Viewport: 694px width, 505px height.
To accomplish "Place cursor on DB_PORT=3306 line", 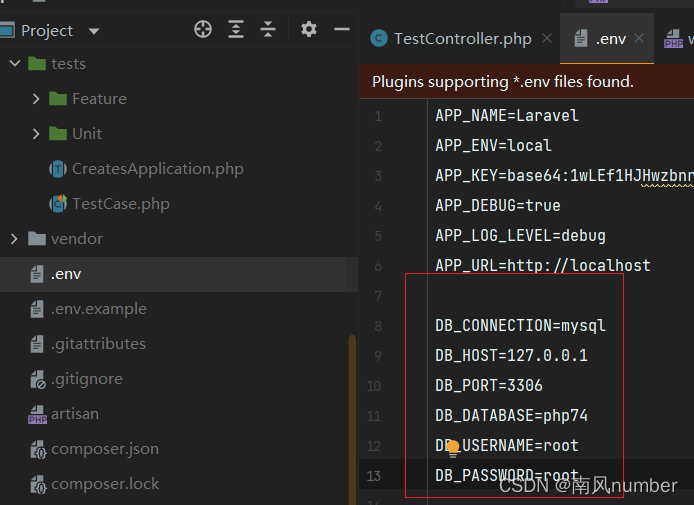I will click(489, 385).
